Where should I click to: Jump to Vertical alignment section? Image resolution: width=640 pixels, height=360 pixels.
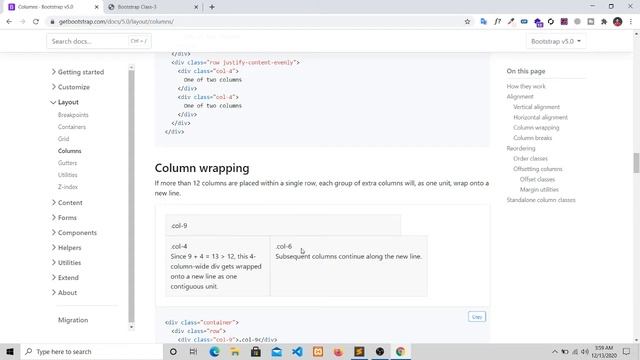(x=536, y=107)
